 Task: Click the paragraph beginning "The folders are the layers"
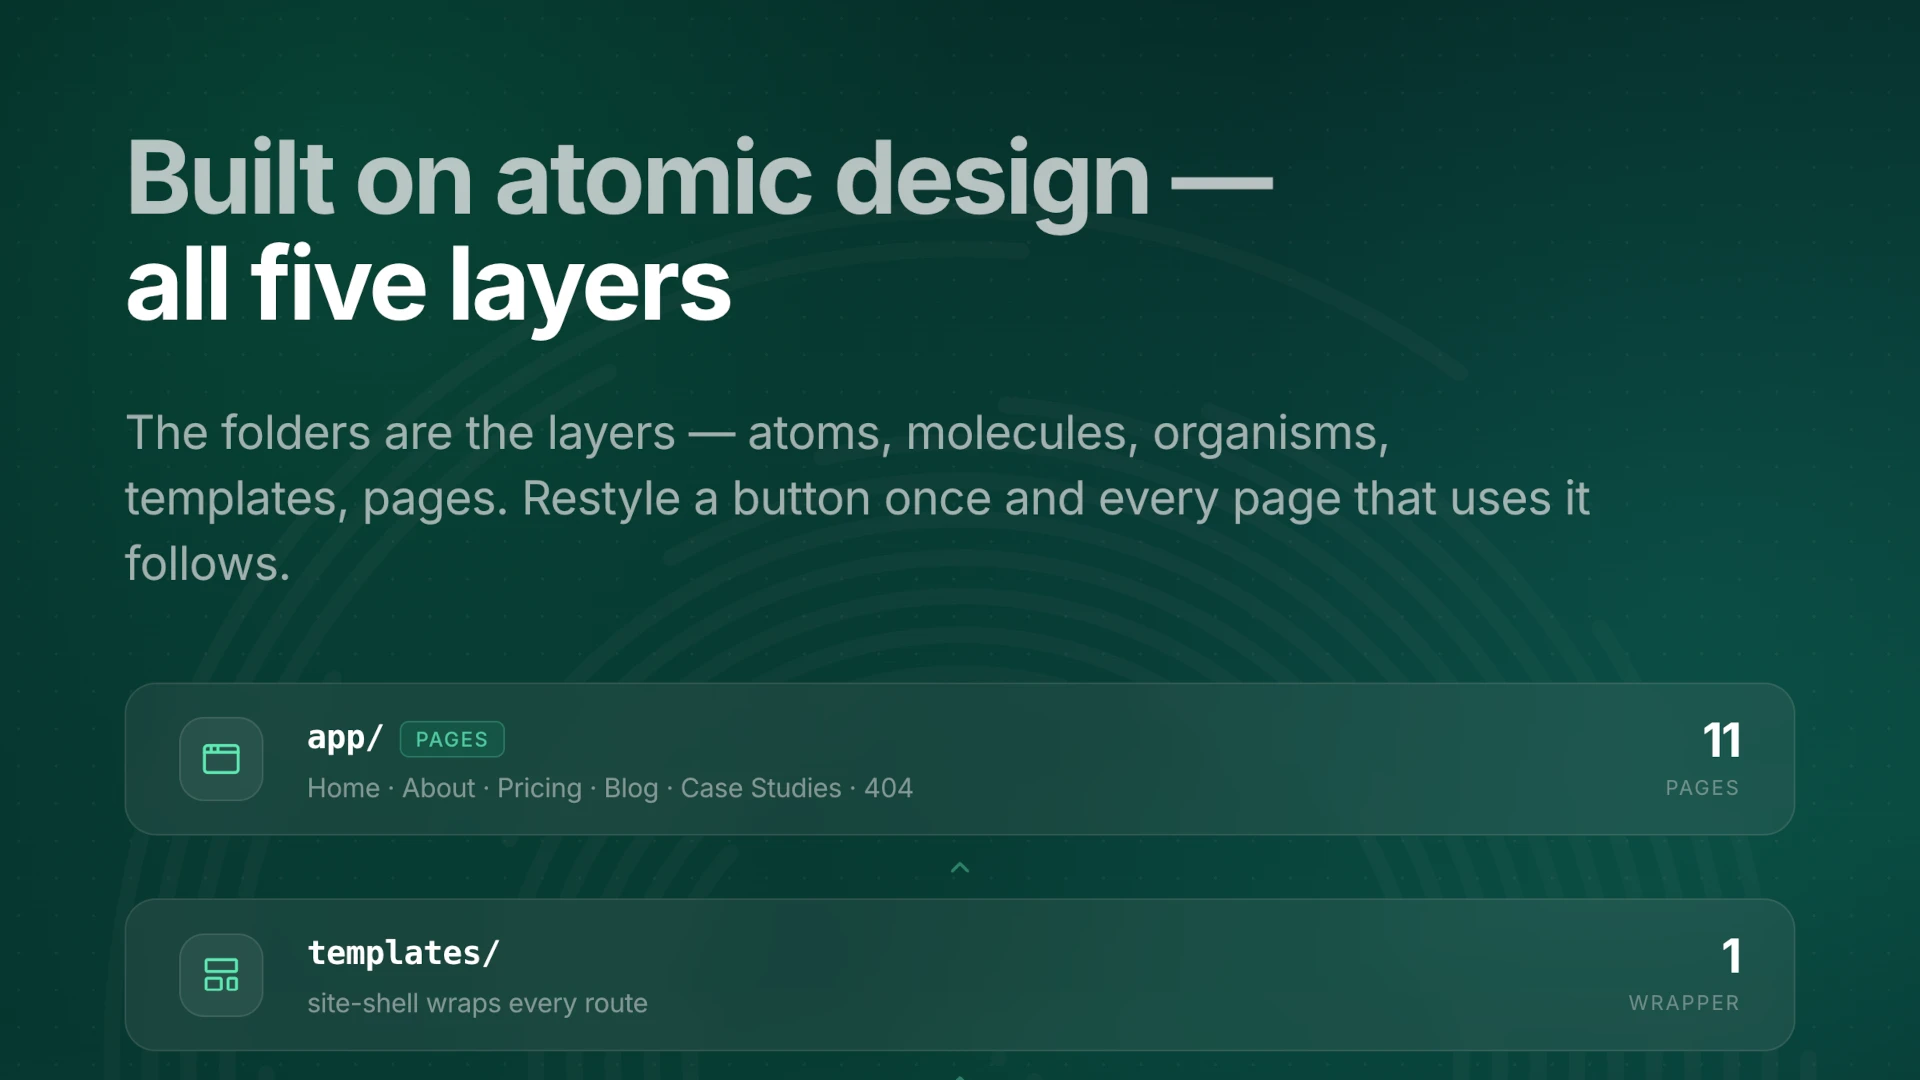[857, 498]
